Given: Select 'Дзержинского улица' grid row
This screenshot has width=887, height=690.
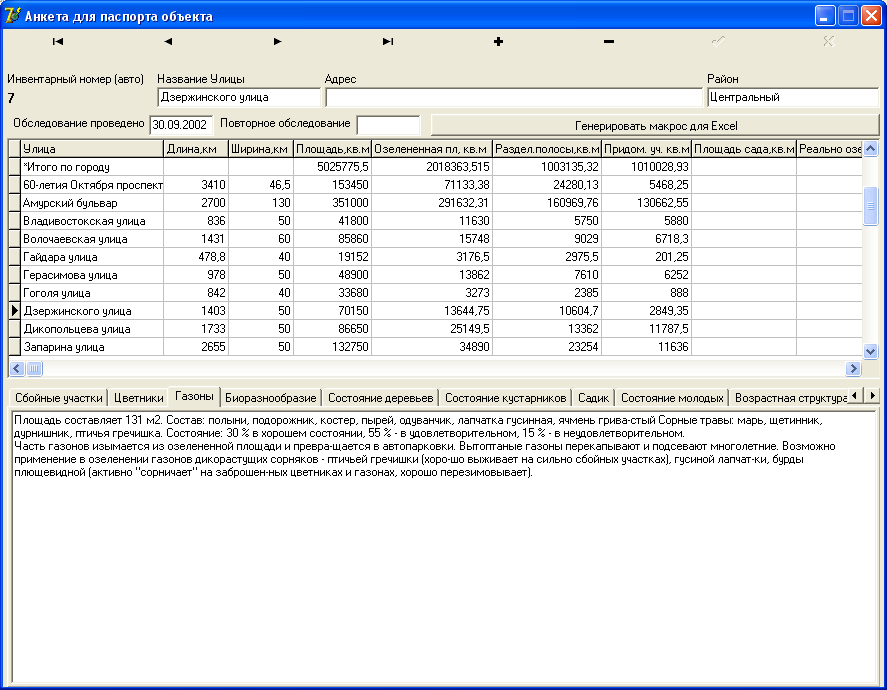Looking at the screenshot, I should (x=436, y=310).
